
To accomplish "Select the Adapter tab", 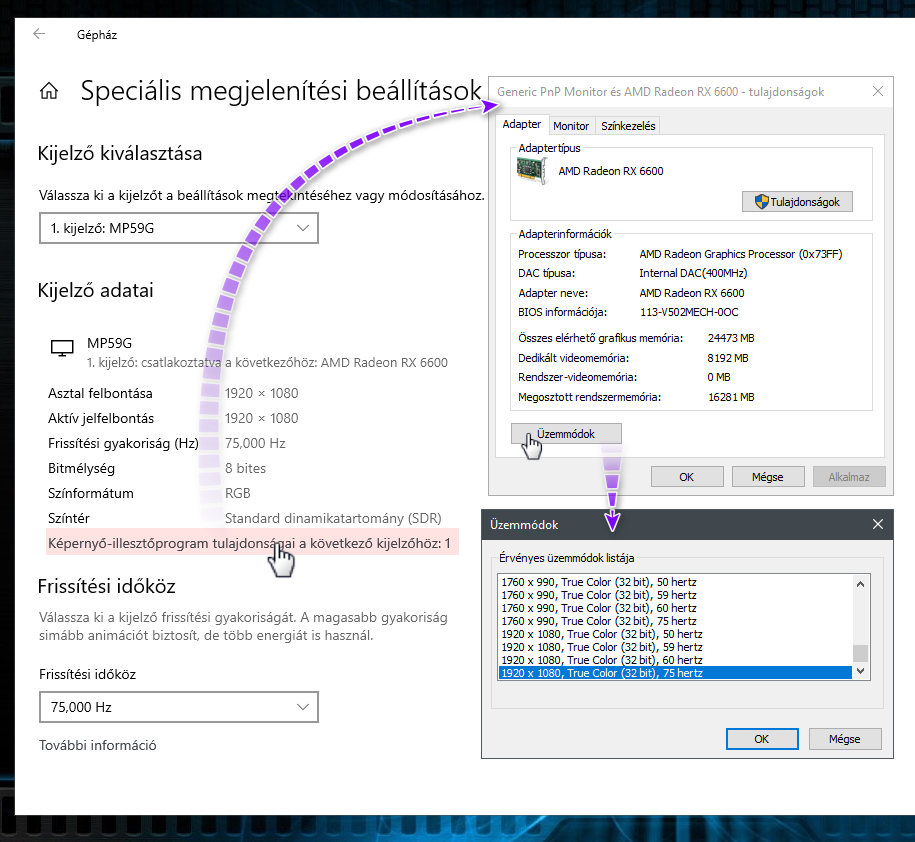I will [522, 125].
